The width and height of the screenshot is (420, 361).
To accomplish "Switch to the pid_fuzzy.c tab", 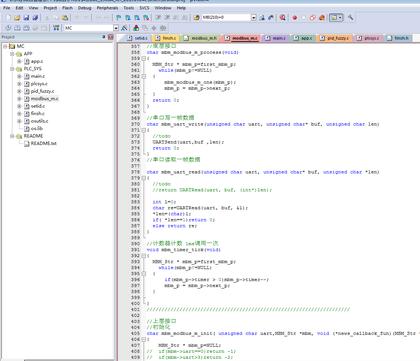I will pos(334,38).
